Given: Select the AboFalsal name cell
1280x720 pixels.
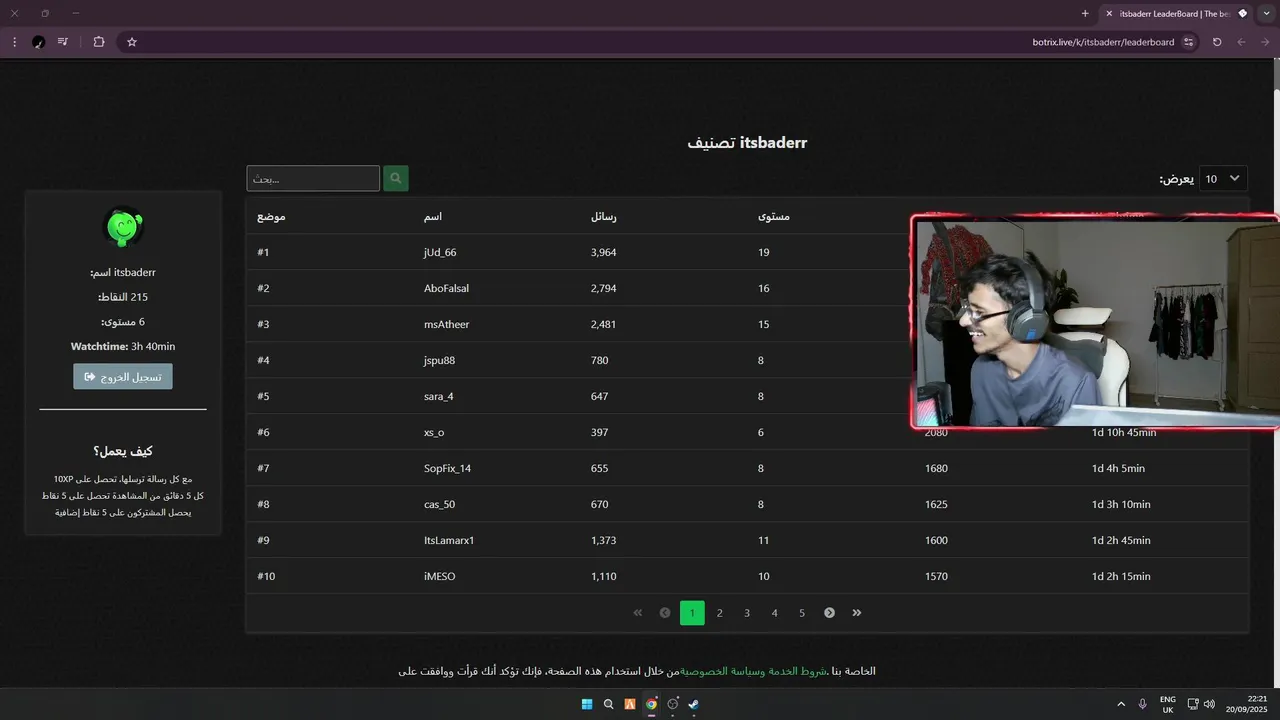Looking at the screenshot, I should coord(446,288).
